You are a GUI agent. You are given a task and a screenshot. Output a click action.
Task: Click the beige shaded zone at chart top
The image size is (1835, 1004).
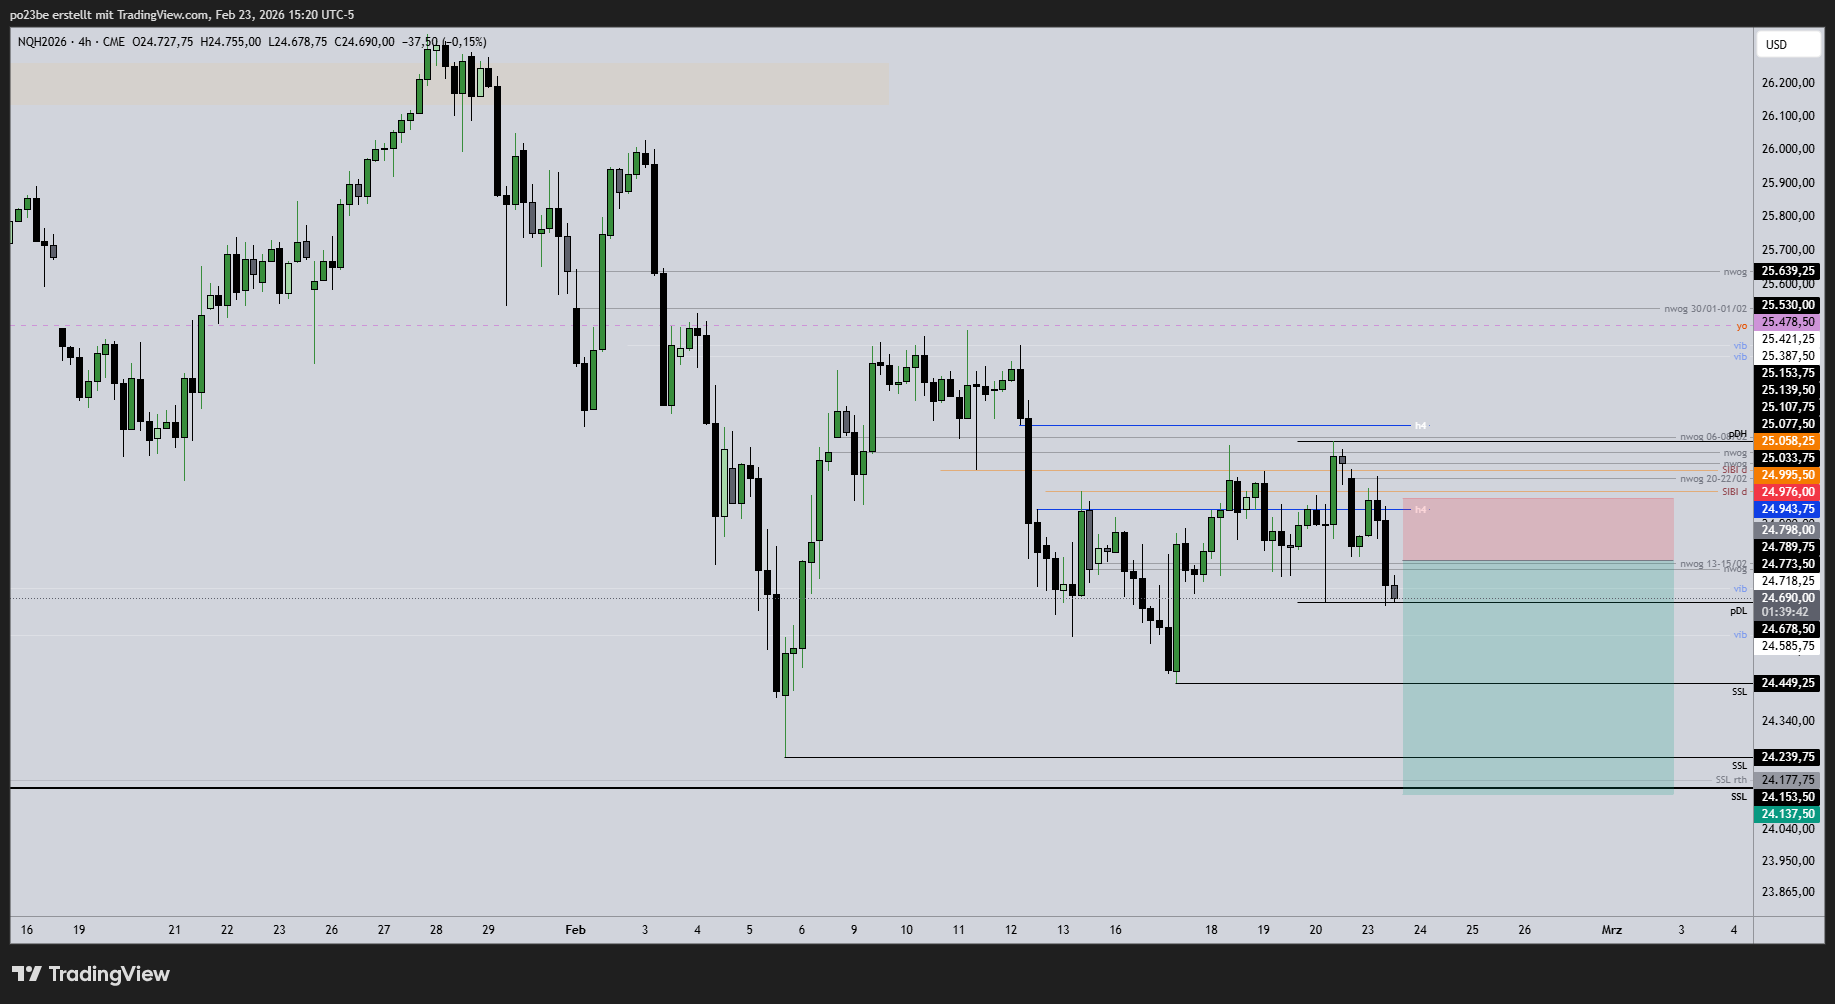[x=449, y=84]
